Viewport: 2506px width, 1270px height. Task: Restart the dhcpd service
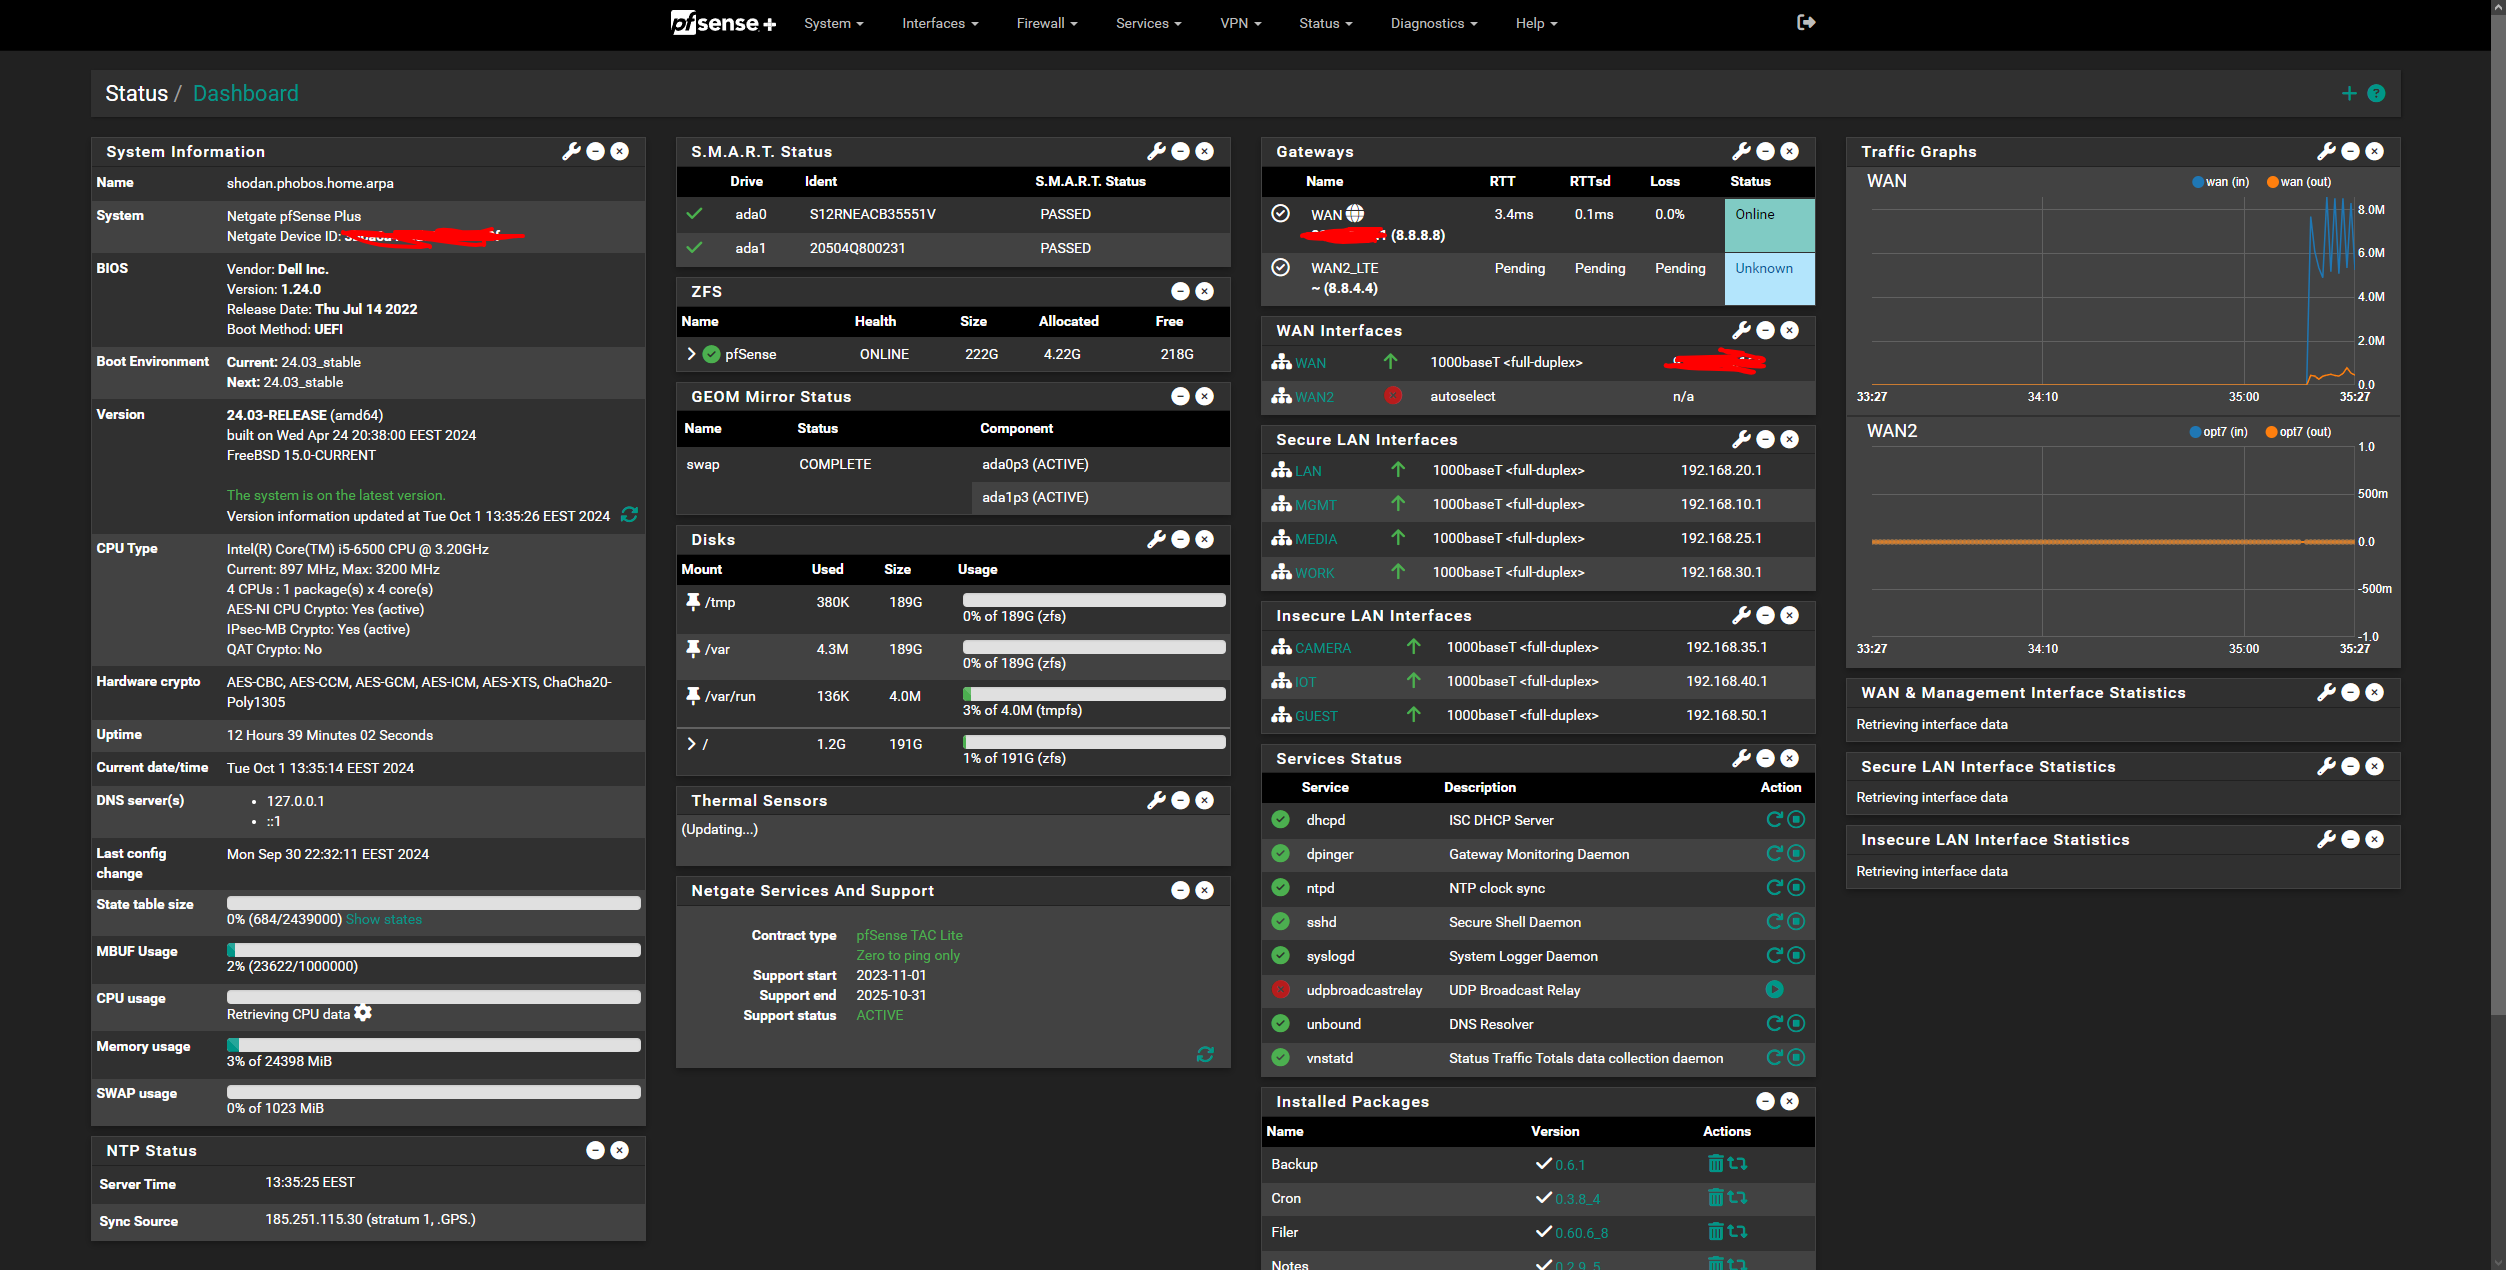(1774, 820)
